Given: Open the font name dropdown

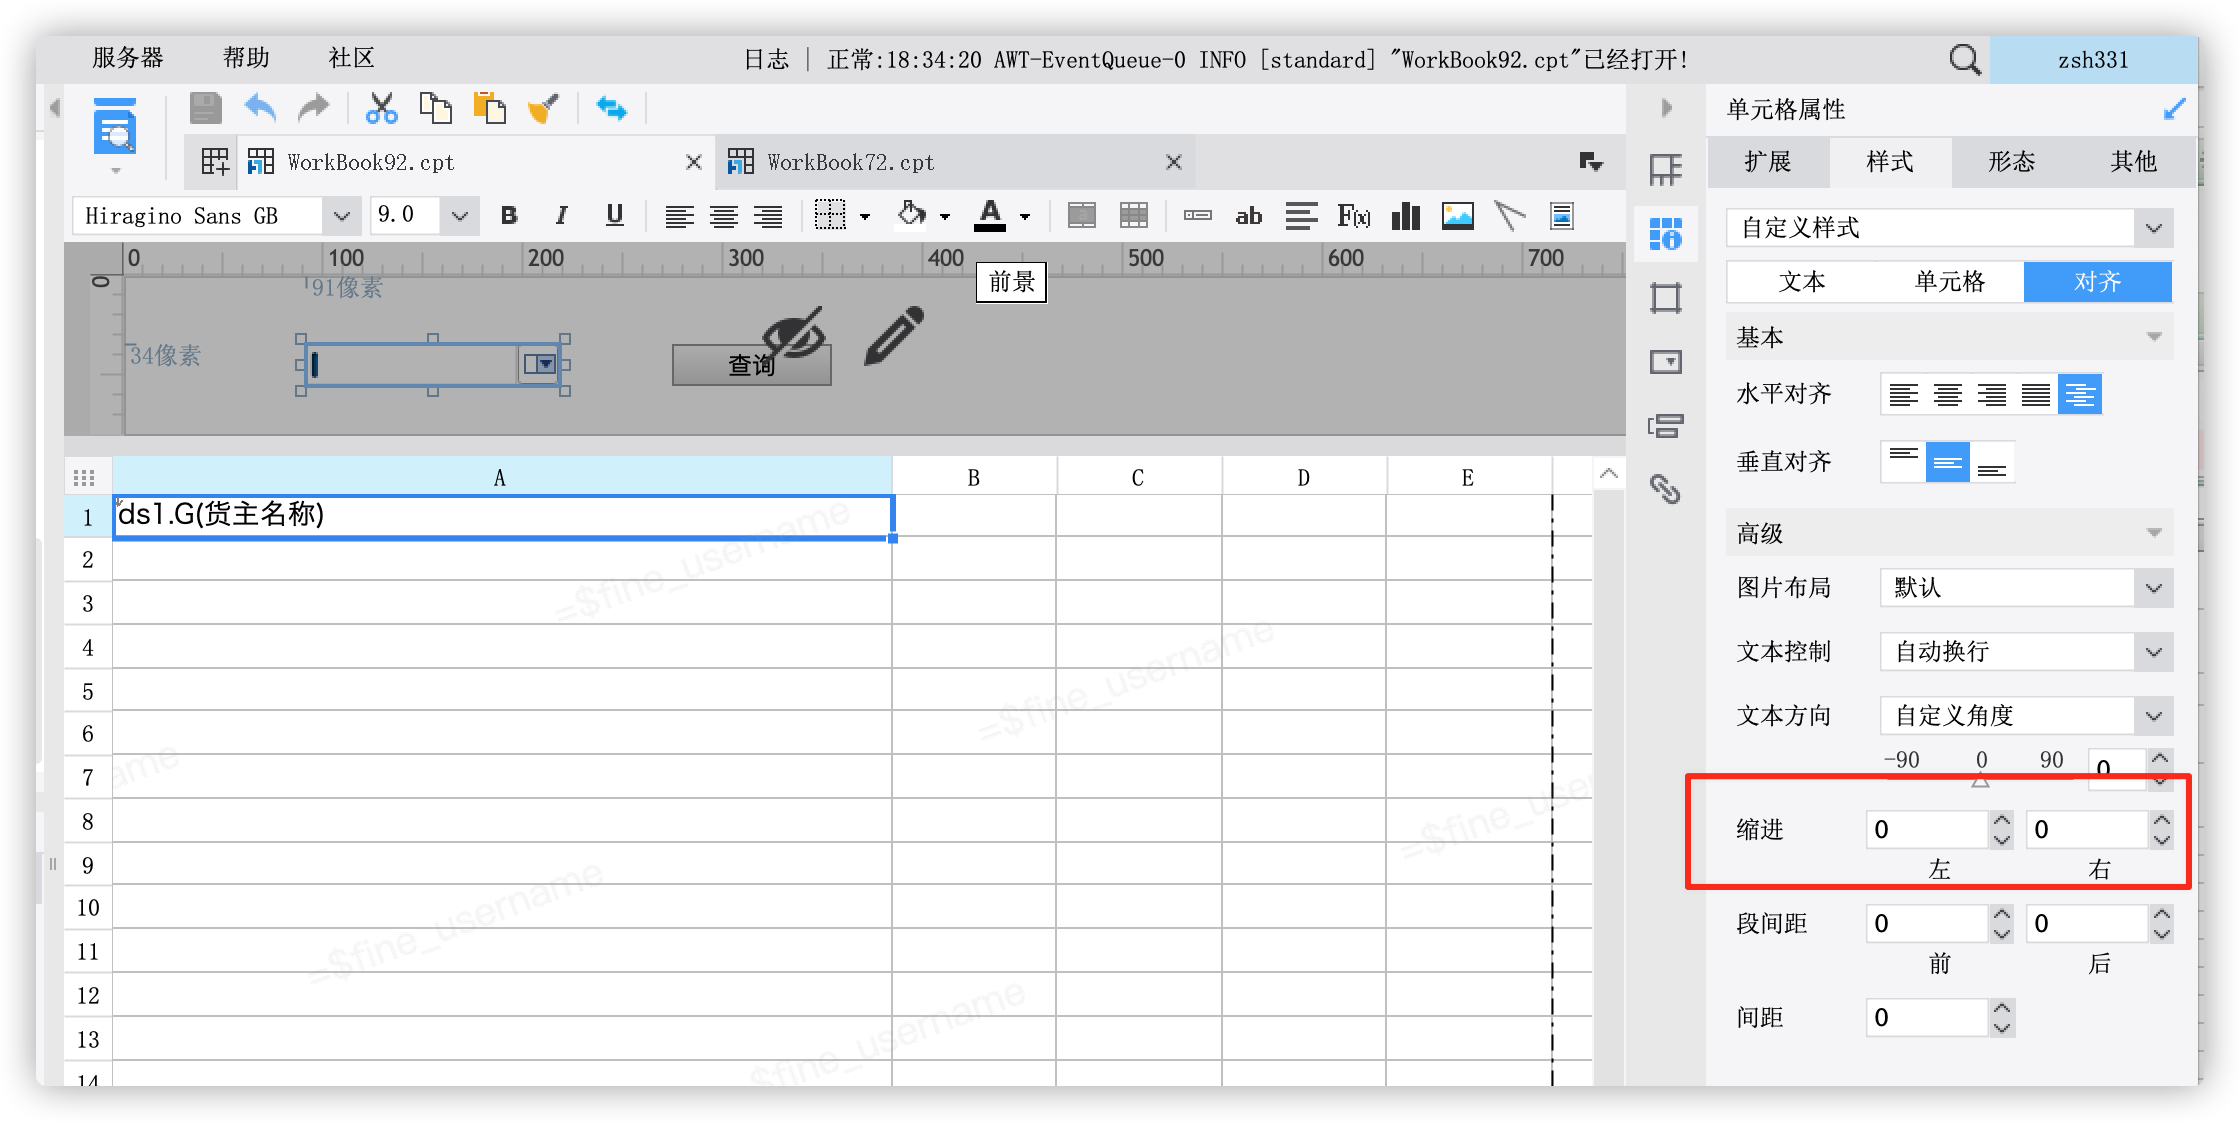Looking at the screenshot, I should [x=341, y=215].
